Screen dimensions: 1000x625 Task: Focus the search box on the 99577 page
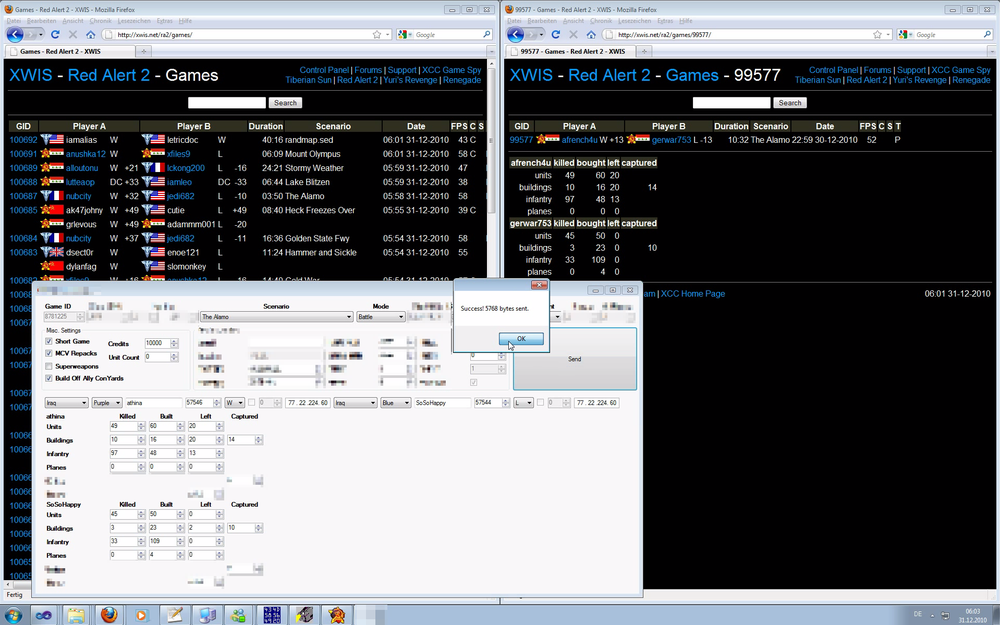pos(732,103)
